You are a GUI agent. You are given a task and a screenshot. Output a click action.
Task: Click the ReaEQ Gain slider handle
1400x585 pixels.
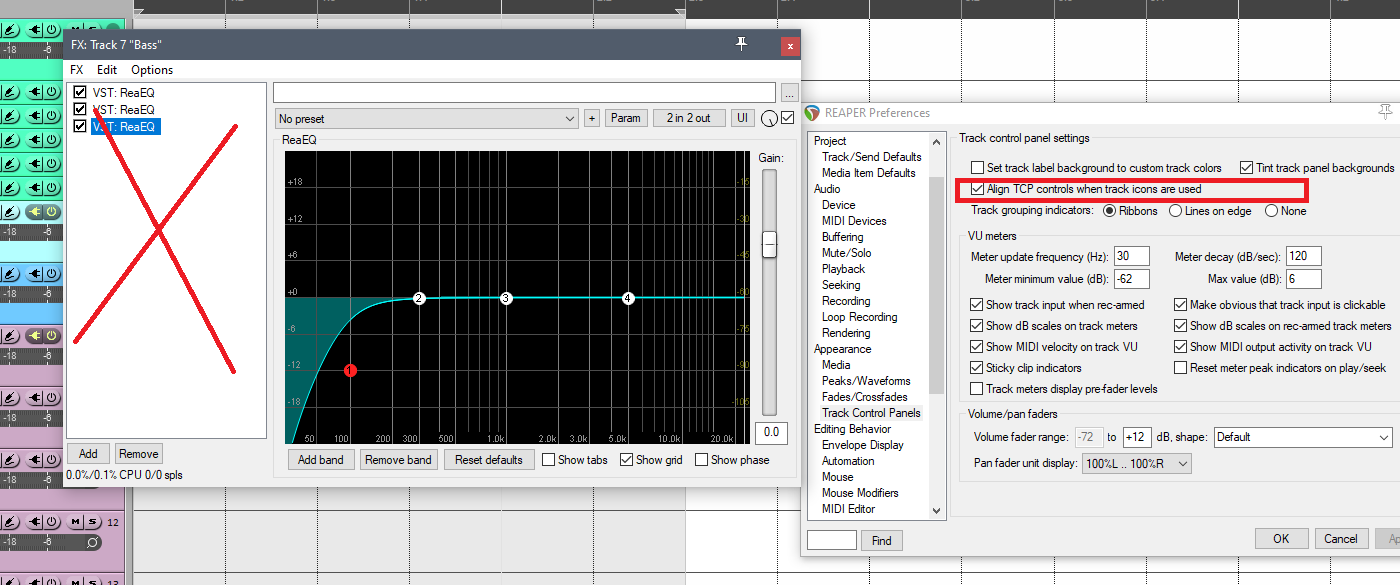point(769,245)
